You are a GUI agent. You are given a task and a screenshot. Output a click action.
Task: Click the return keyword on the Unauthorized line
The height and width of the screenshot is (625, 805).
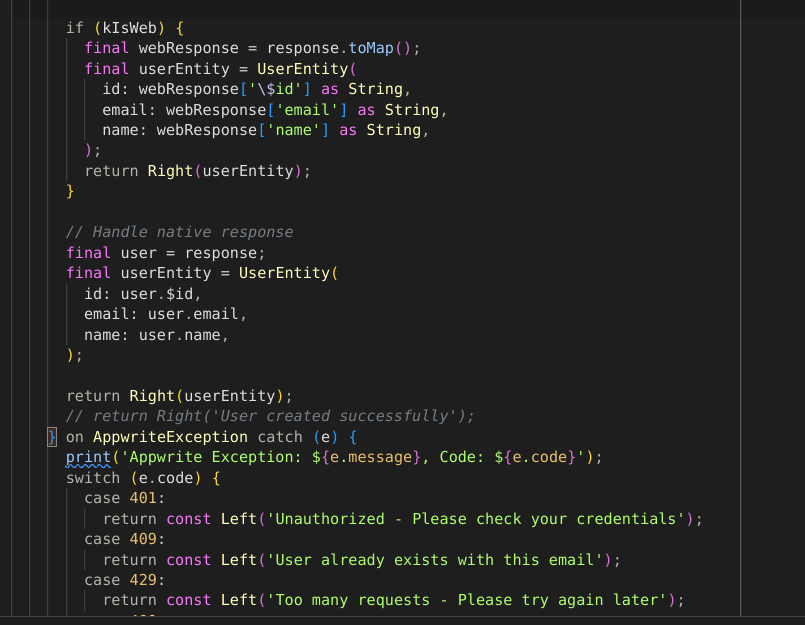129,519
